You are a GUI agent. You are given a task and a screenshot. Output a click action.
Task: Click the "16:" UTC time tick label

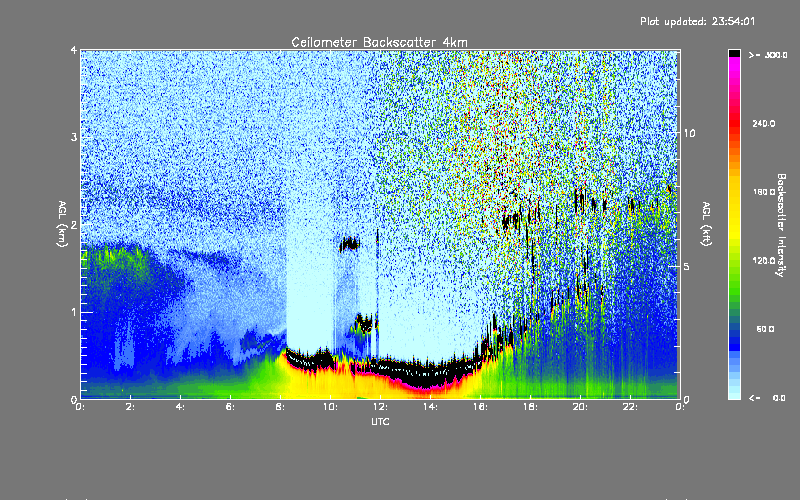(x=481, y=407)
